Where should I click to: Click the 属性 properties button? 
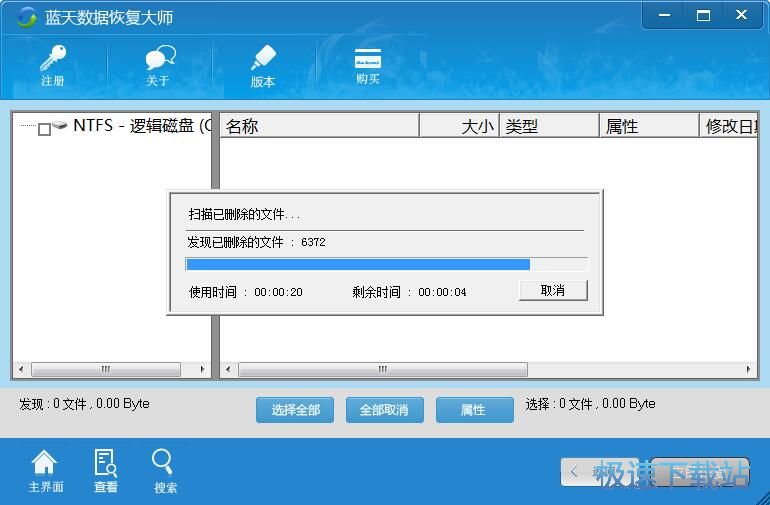[474, 410]
